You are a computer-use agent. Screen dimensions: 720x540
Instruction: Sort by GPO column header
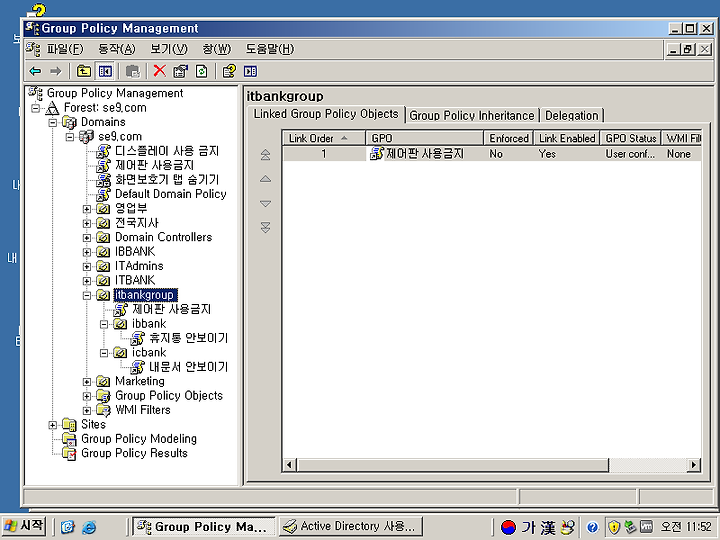424,138
